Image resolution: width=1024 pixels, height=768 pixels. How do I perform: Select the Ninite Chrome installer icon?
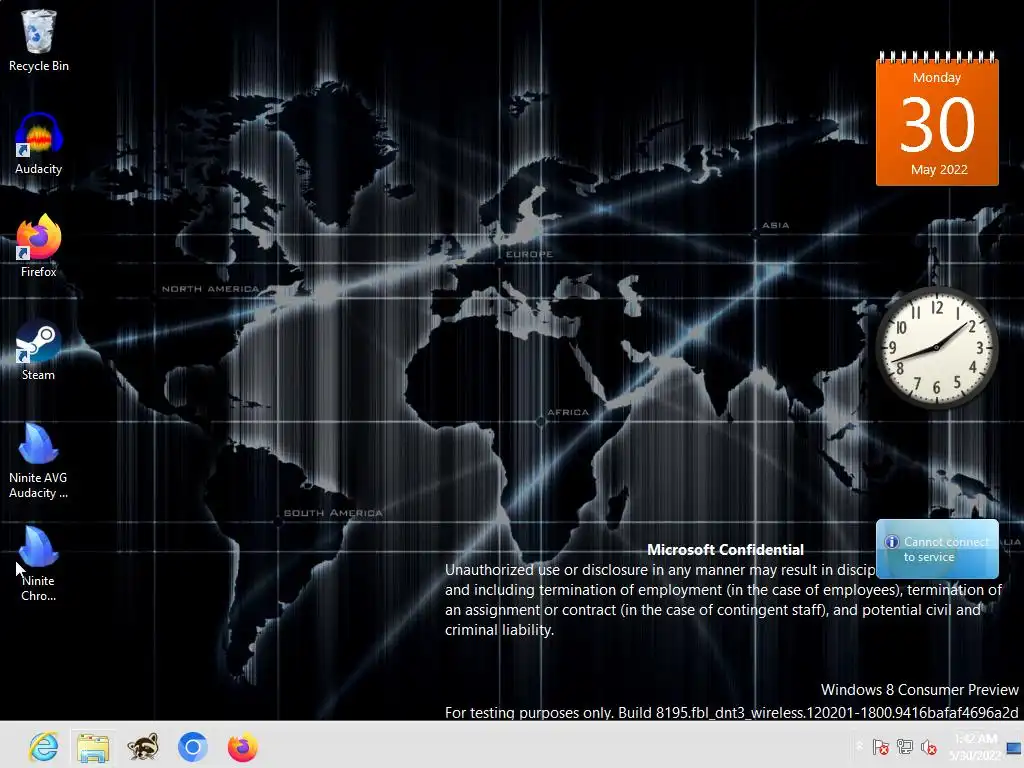39,564
